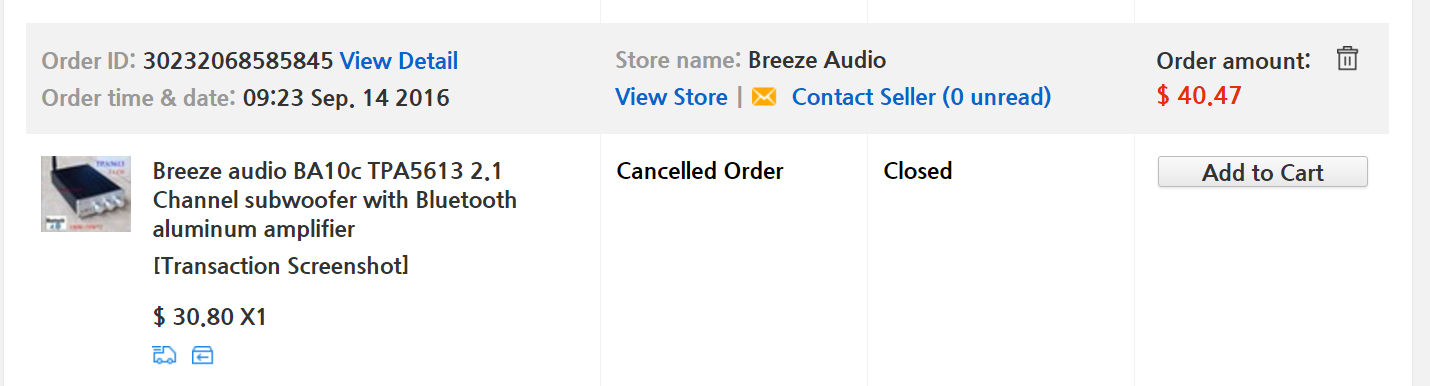Click the delivery truck icon
This screenshot has height=386, width=1430.
pos(165,355)
